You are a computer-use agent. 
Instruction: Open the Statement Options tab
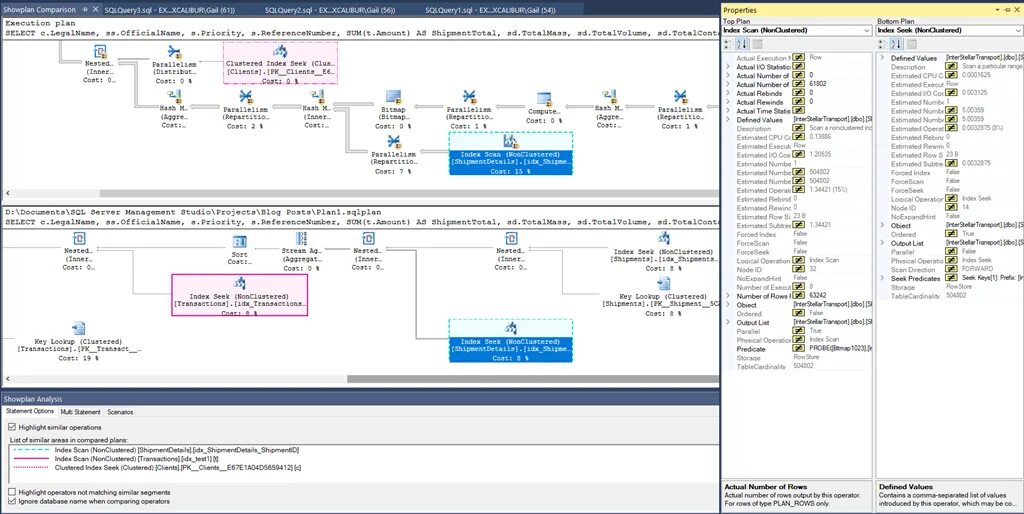click(30, 411)
